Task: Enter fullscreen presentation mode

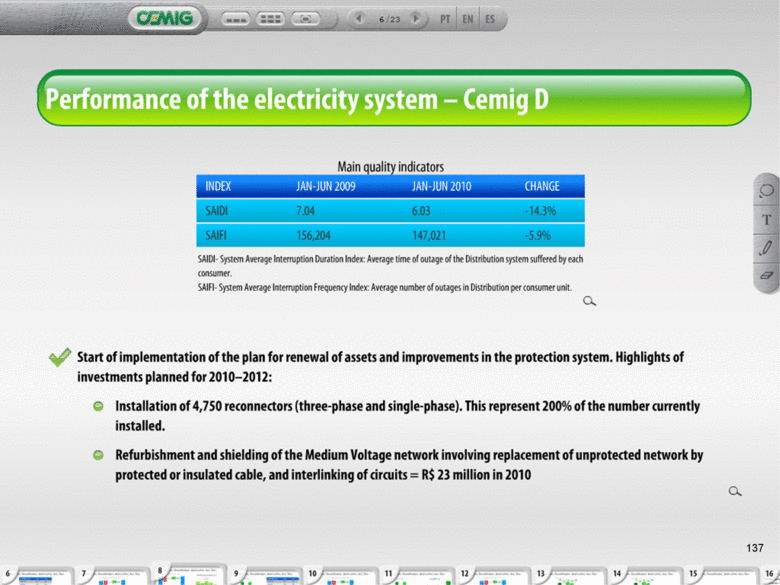Action: [x=305, y=19]
